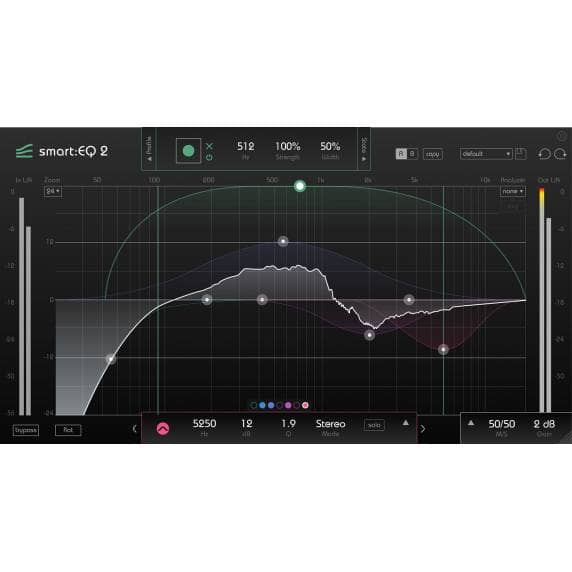Screen dimensions: 572x572
Task: Click the 50% Width value
Action: [330, 147]
